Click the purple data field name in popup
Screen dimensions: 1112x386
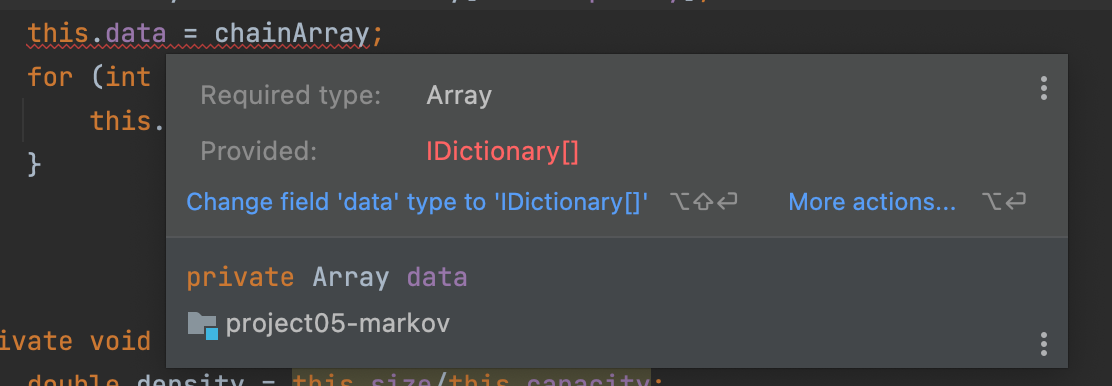pyautogui.click(x=437, y=277)
